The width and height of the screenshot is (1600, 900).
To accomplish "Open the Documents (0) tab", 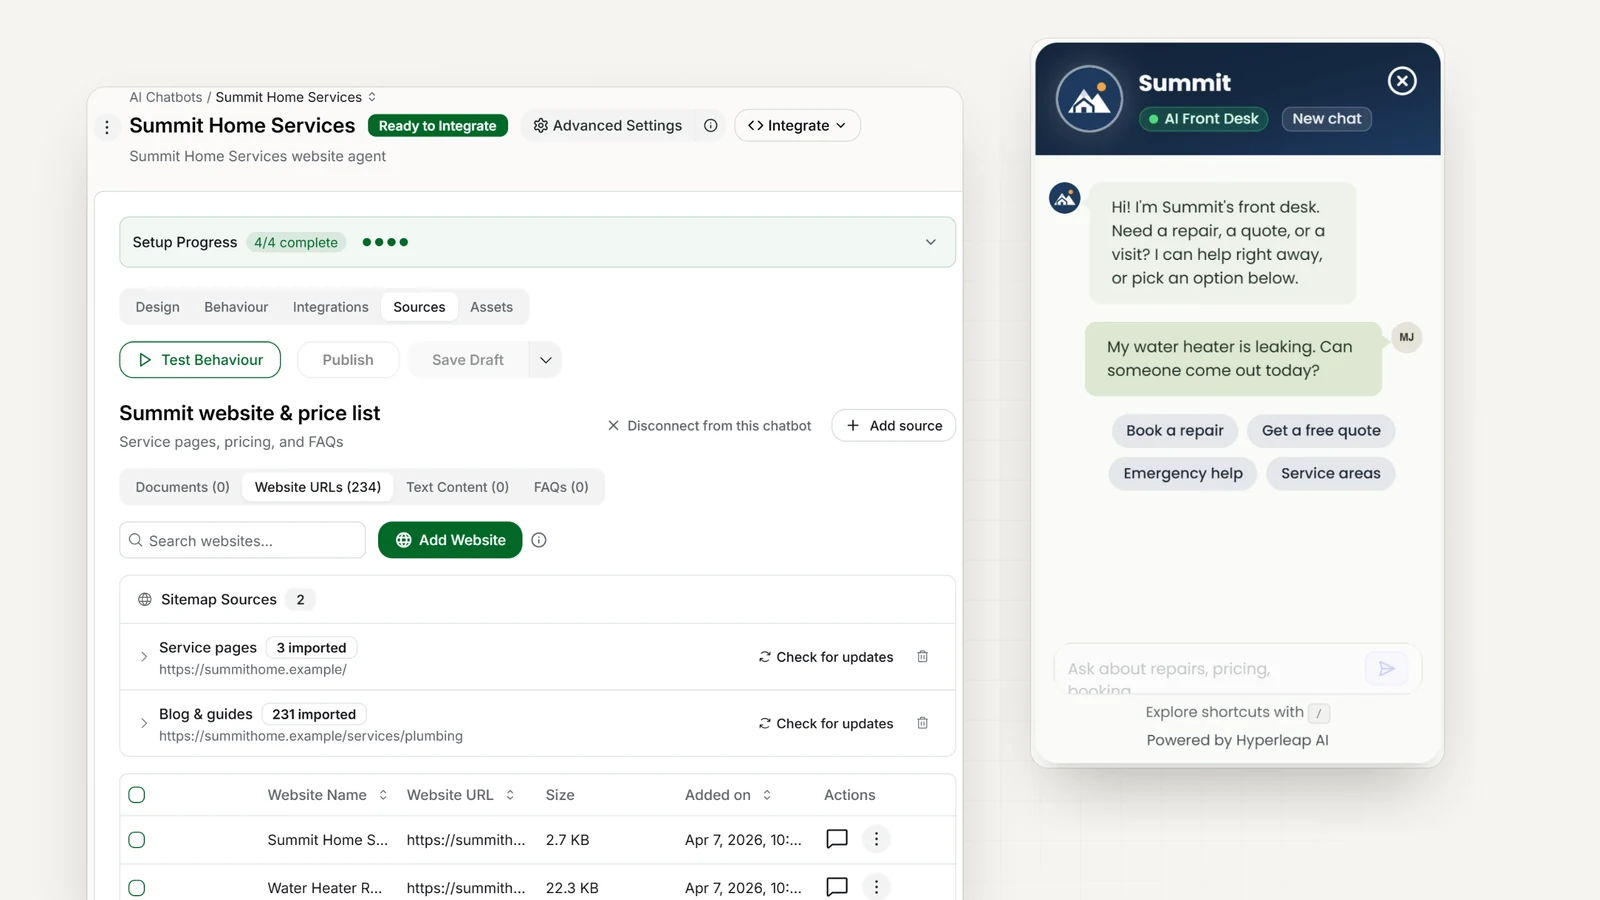I will click(x=182, y=487).
